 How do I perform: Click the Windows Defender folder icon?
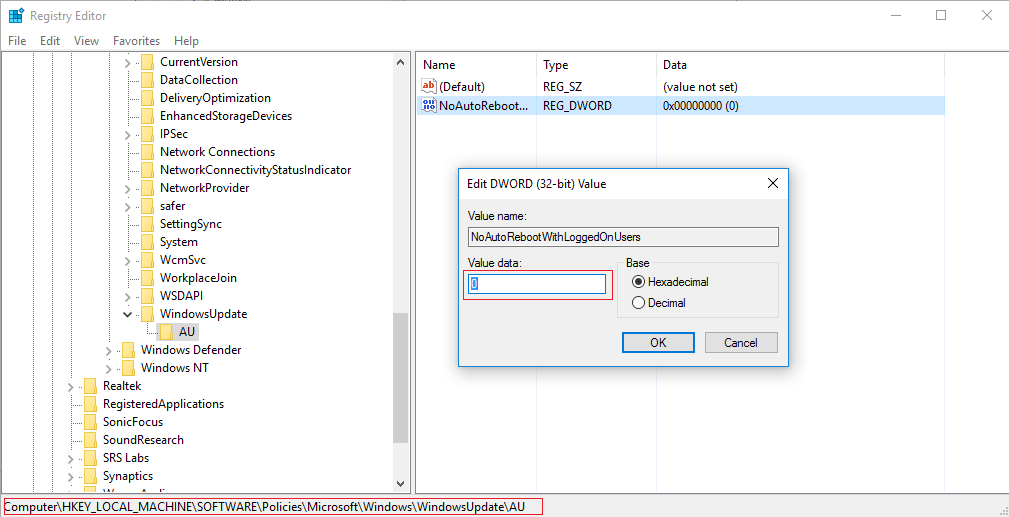click(128, 350)
